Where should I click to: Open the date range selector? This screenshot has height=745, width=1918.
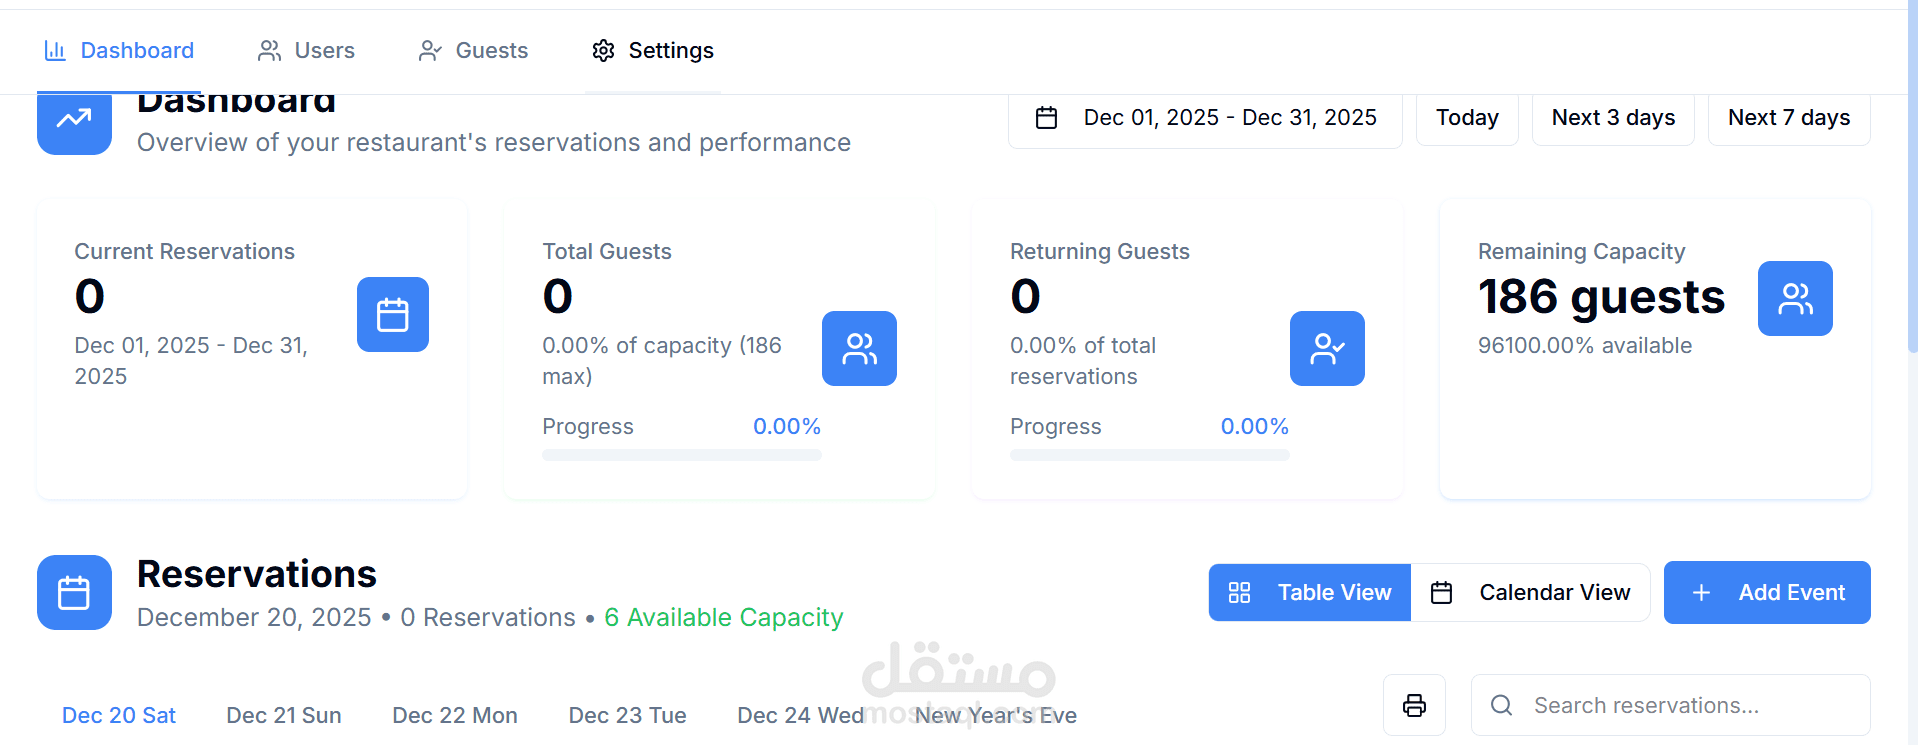(x=1204, y=117)
